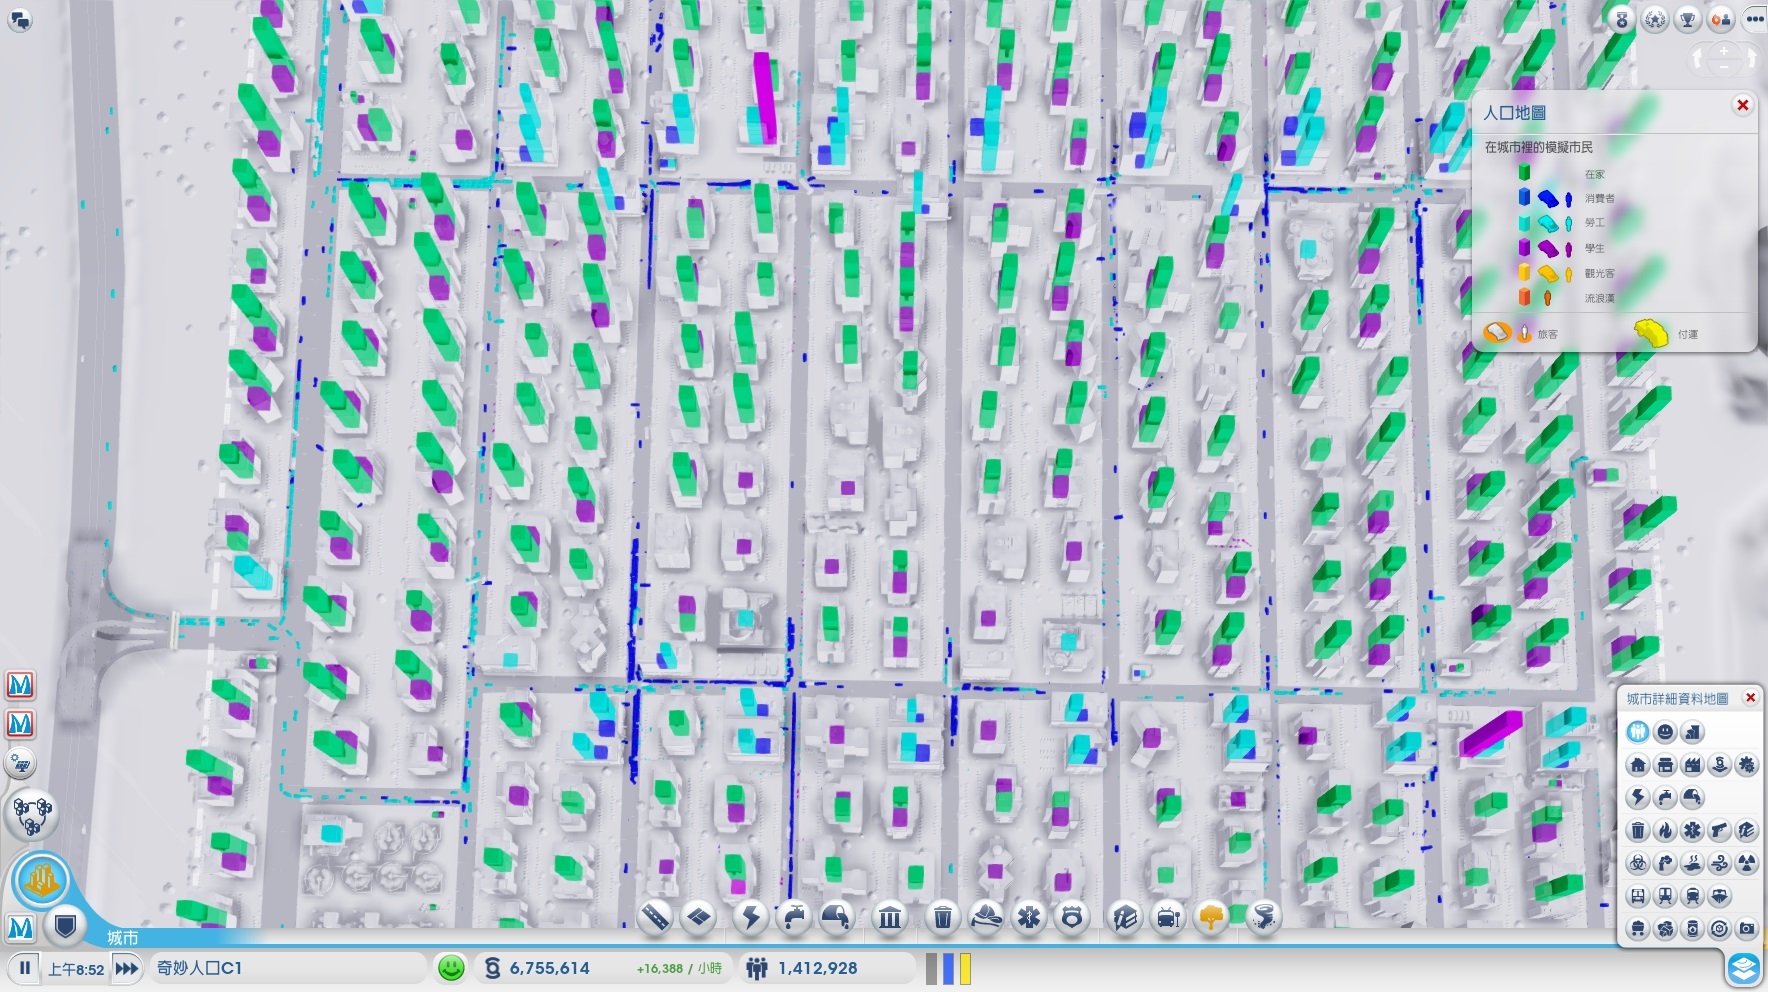This screenshot has height=992, width=1768.
Task: Click the RCI demand bars
Action: [x=948, y=968]
